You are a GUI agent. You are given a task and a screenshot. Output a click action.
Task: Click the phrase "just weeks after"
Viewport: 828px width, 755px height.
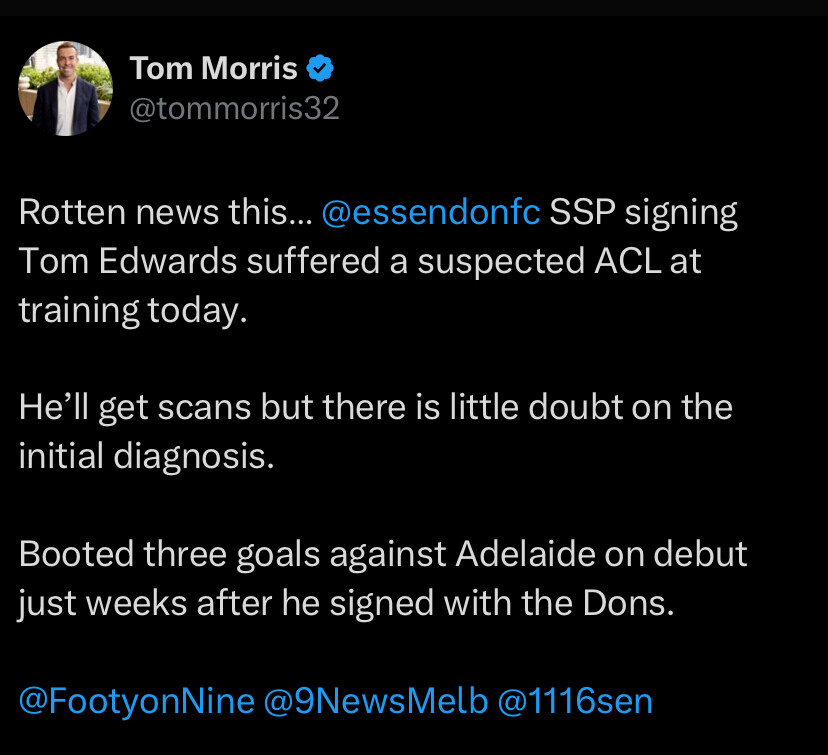click(145, 603)
